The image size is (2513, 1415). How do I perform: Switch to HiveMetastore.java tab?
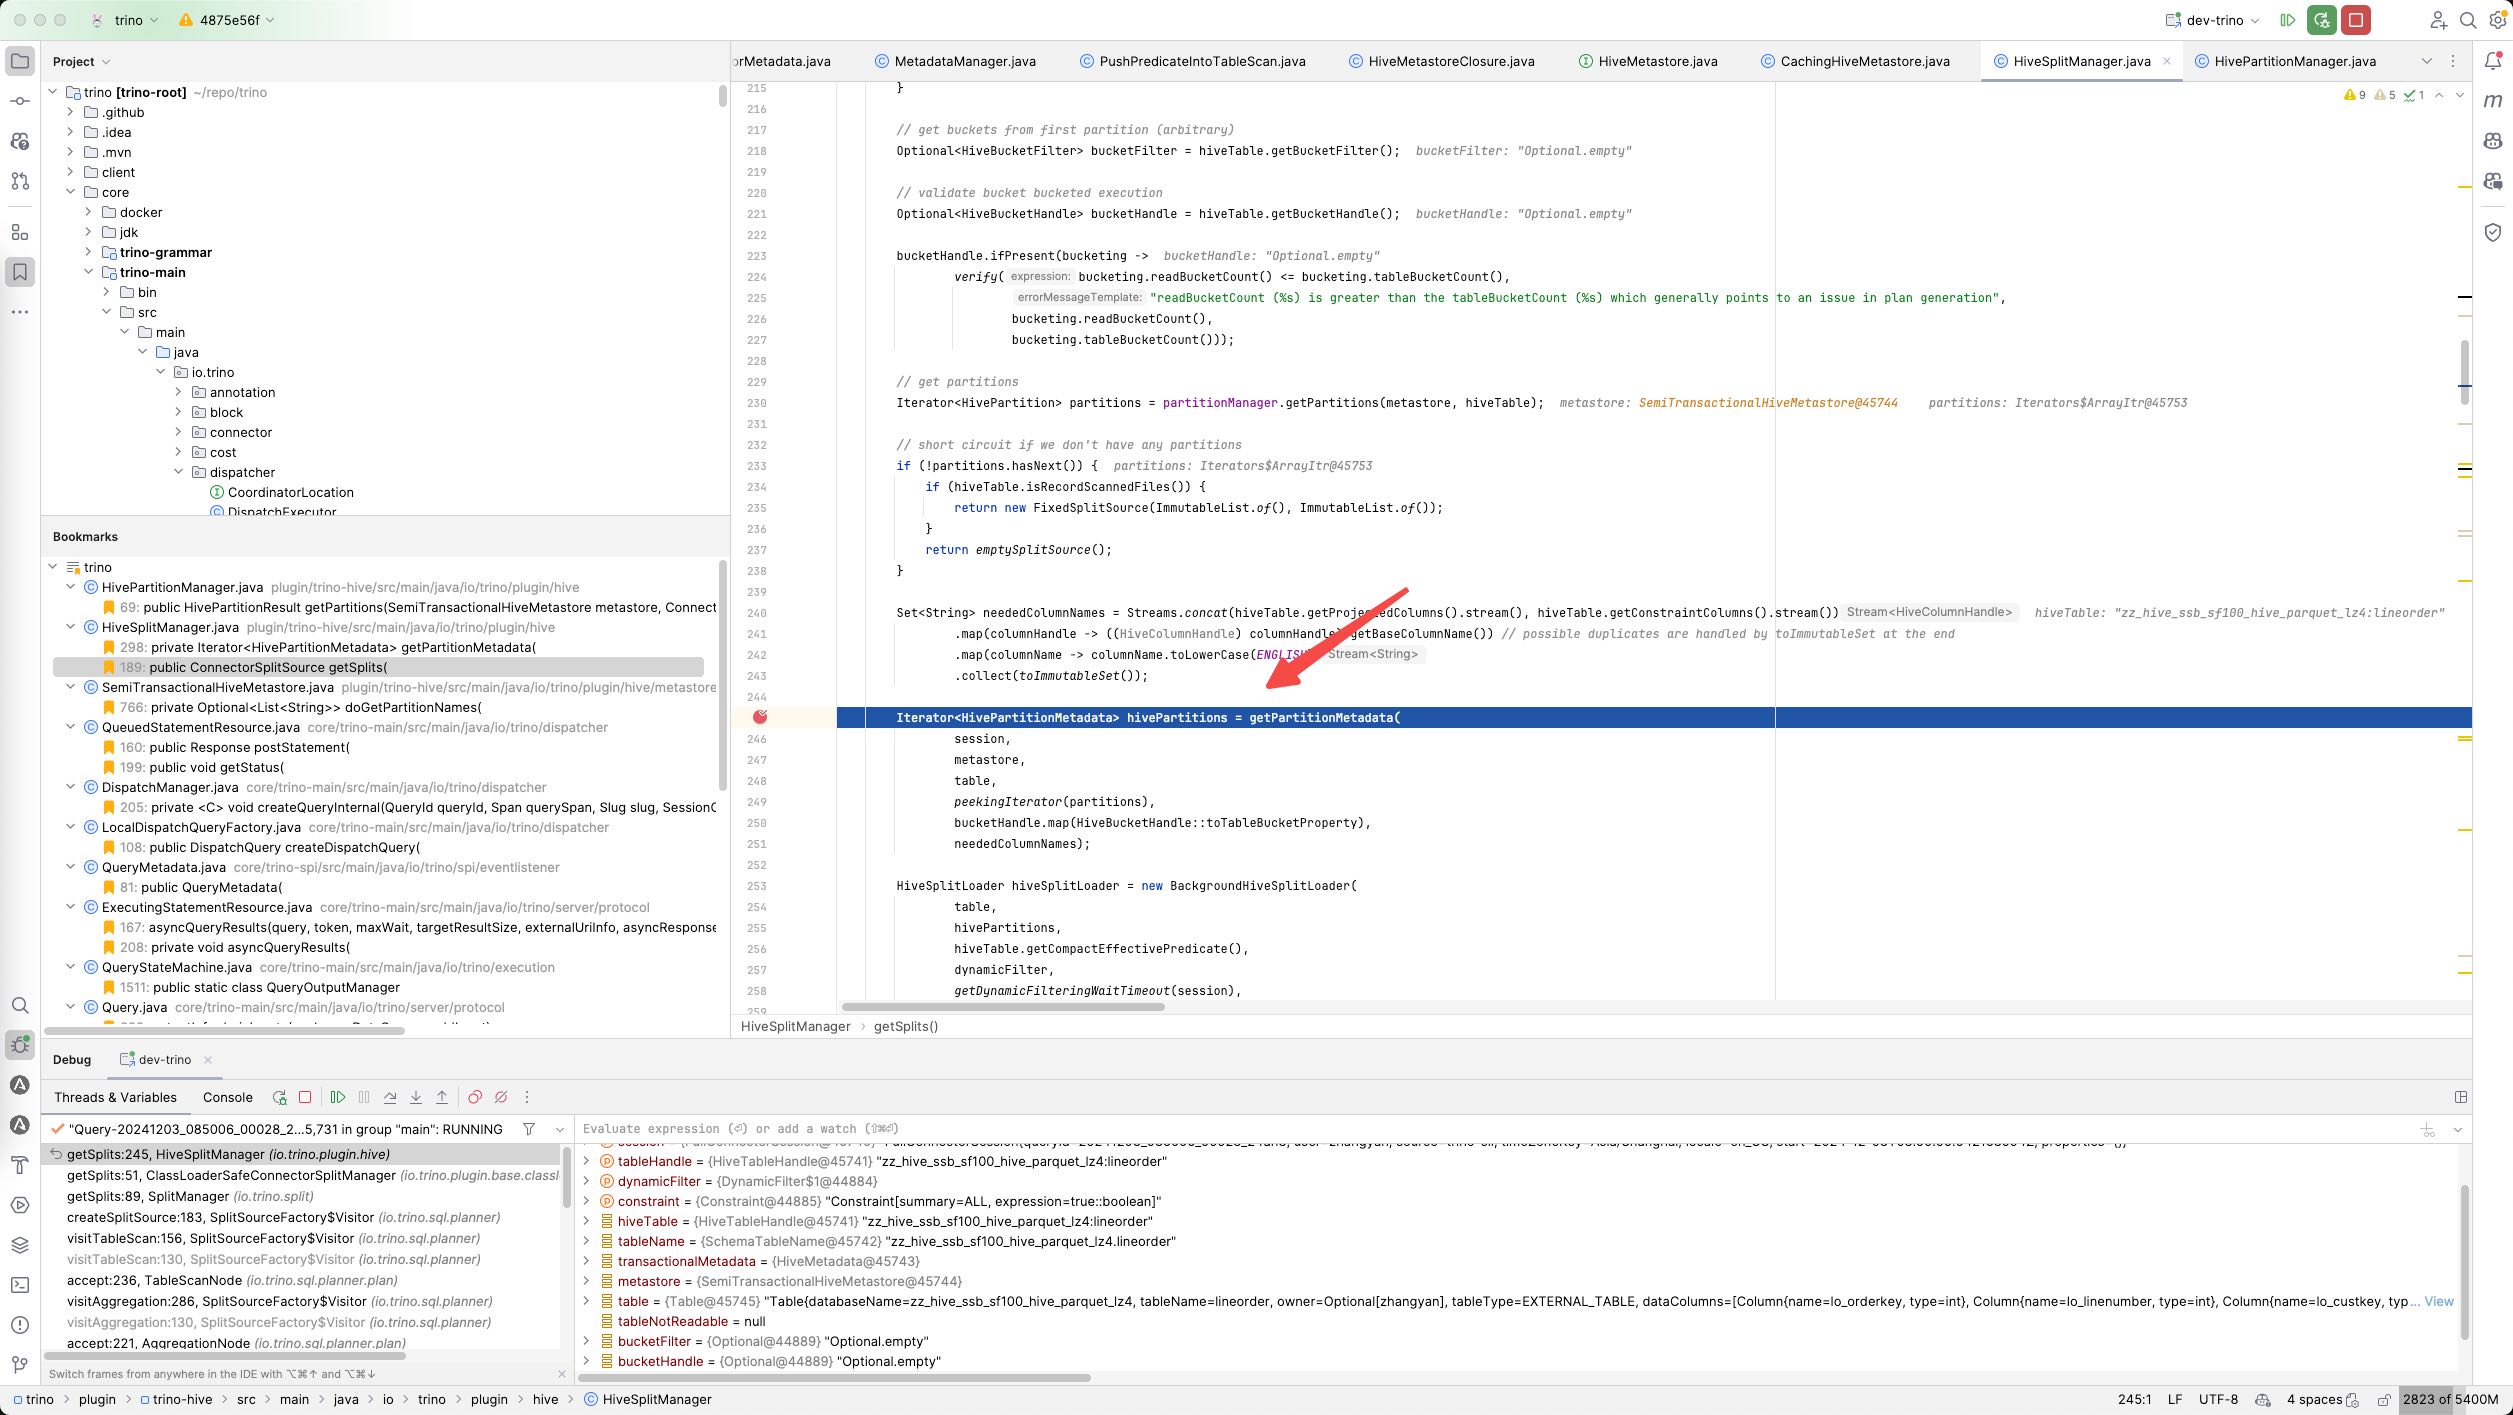[x=1648, y=61]
